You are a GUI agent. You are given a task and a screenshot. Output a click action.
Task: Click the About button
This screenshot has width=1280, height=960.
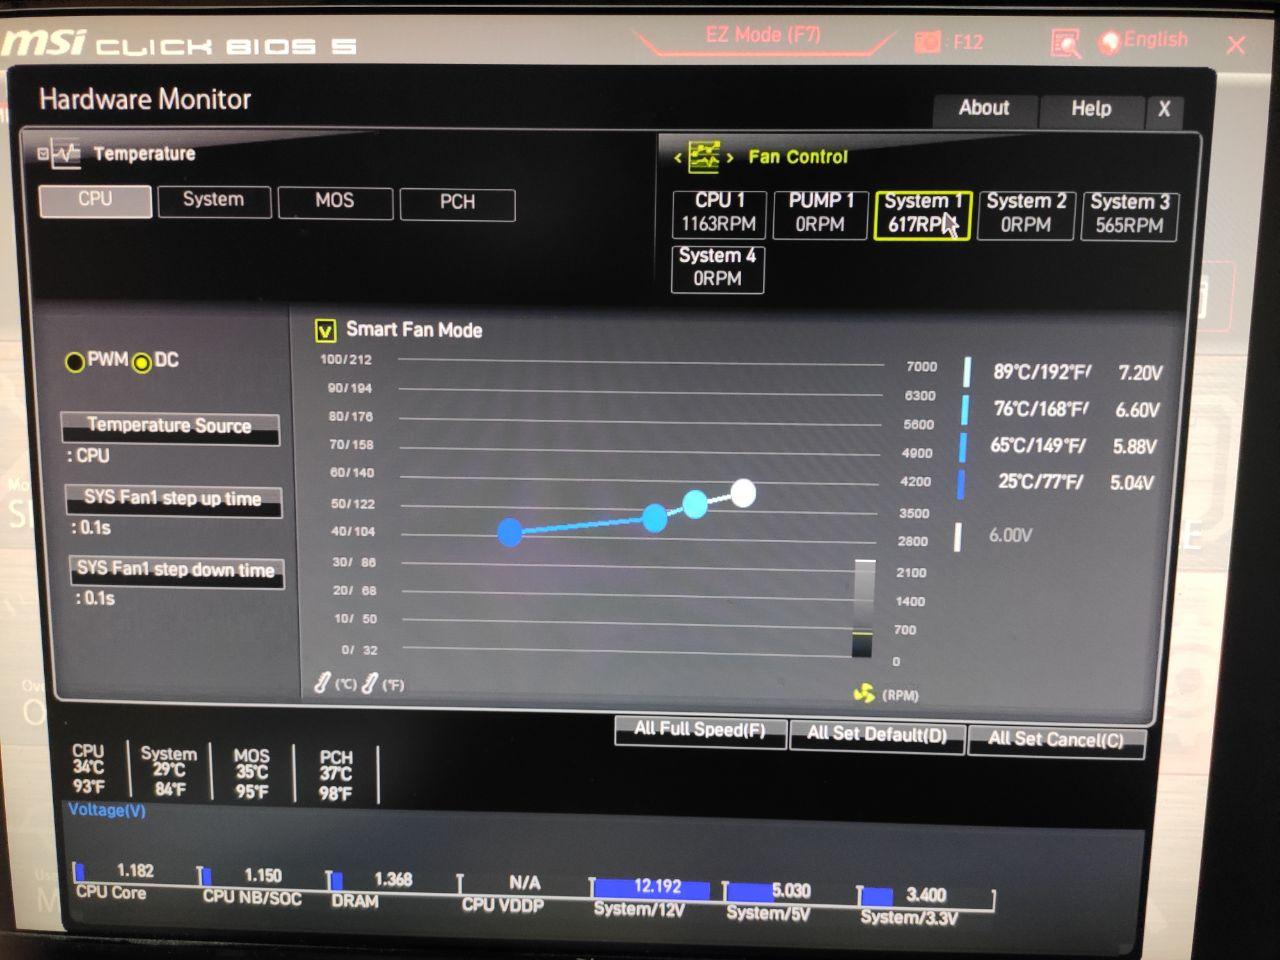click(x=984, y=109)
